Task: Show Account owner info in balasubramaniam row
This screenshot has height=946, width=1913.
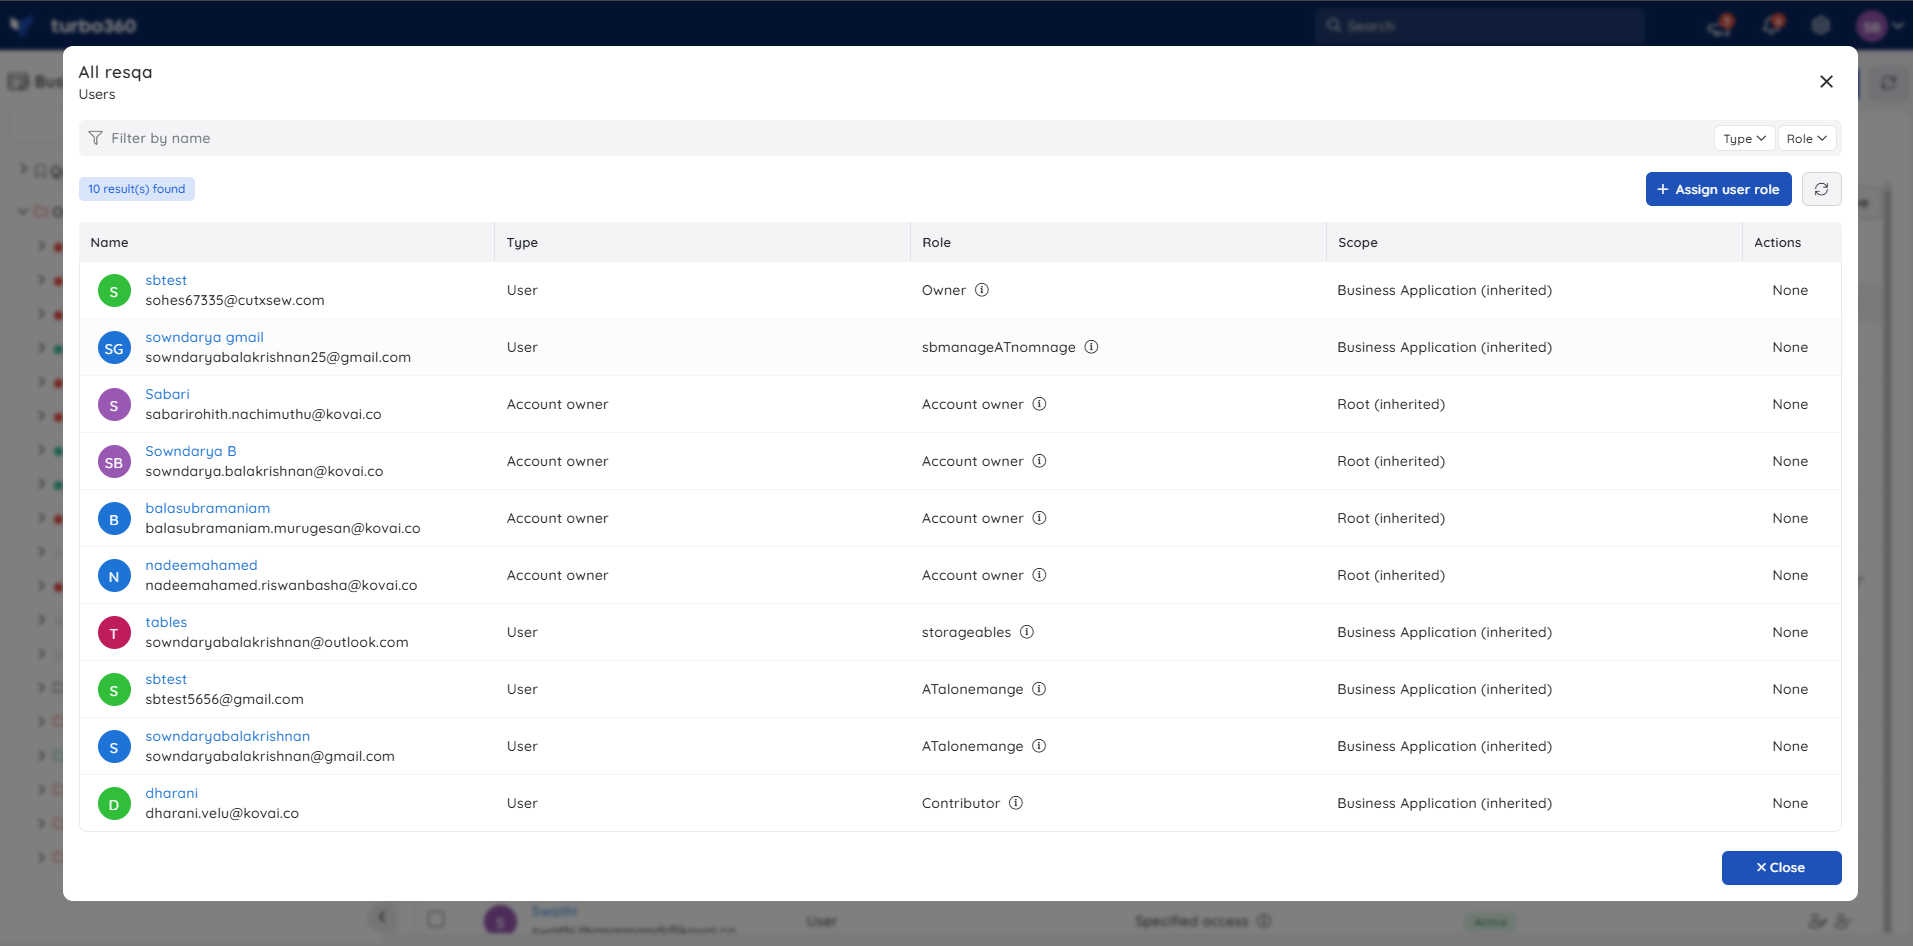Action: click(1039, 518)
